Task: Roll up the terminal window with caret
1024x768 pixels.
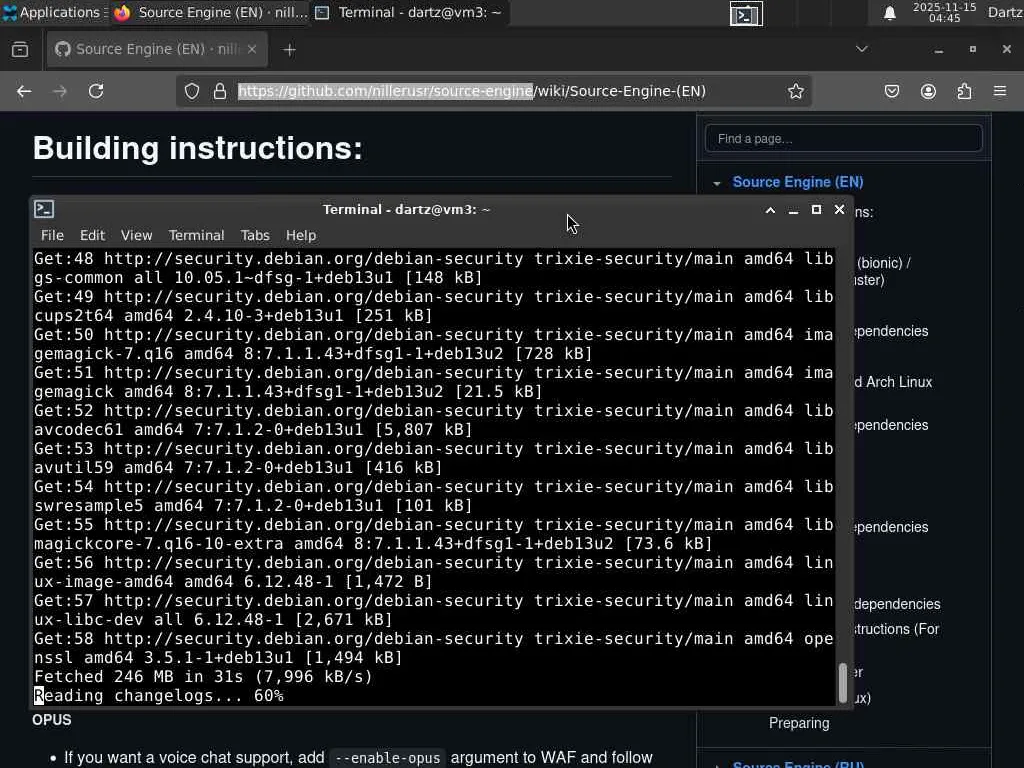Action: click(x=770, y=210)
